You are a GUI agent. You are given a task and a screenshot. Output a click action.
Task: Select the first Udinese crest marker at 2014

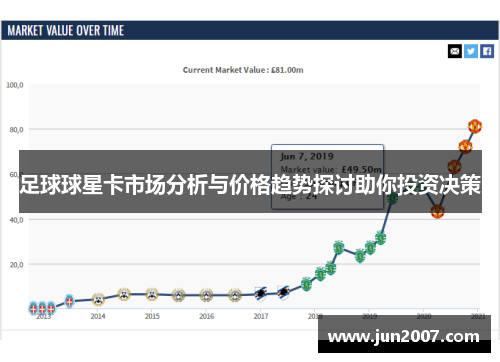pyautogui.click(x=98, y=299)
